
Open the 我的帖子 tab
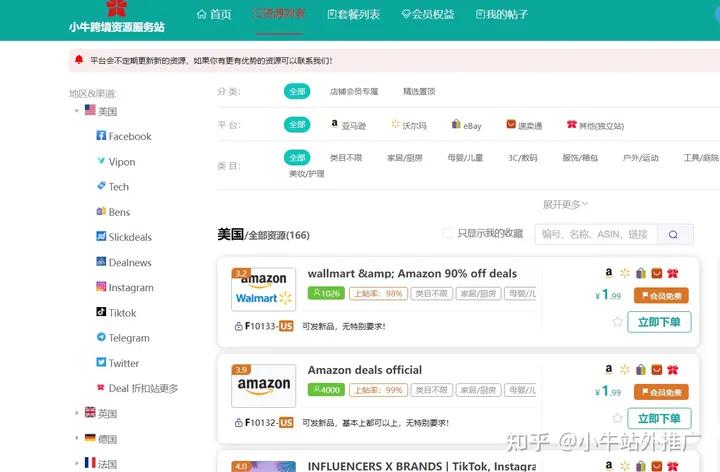click(501, 15)
